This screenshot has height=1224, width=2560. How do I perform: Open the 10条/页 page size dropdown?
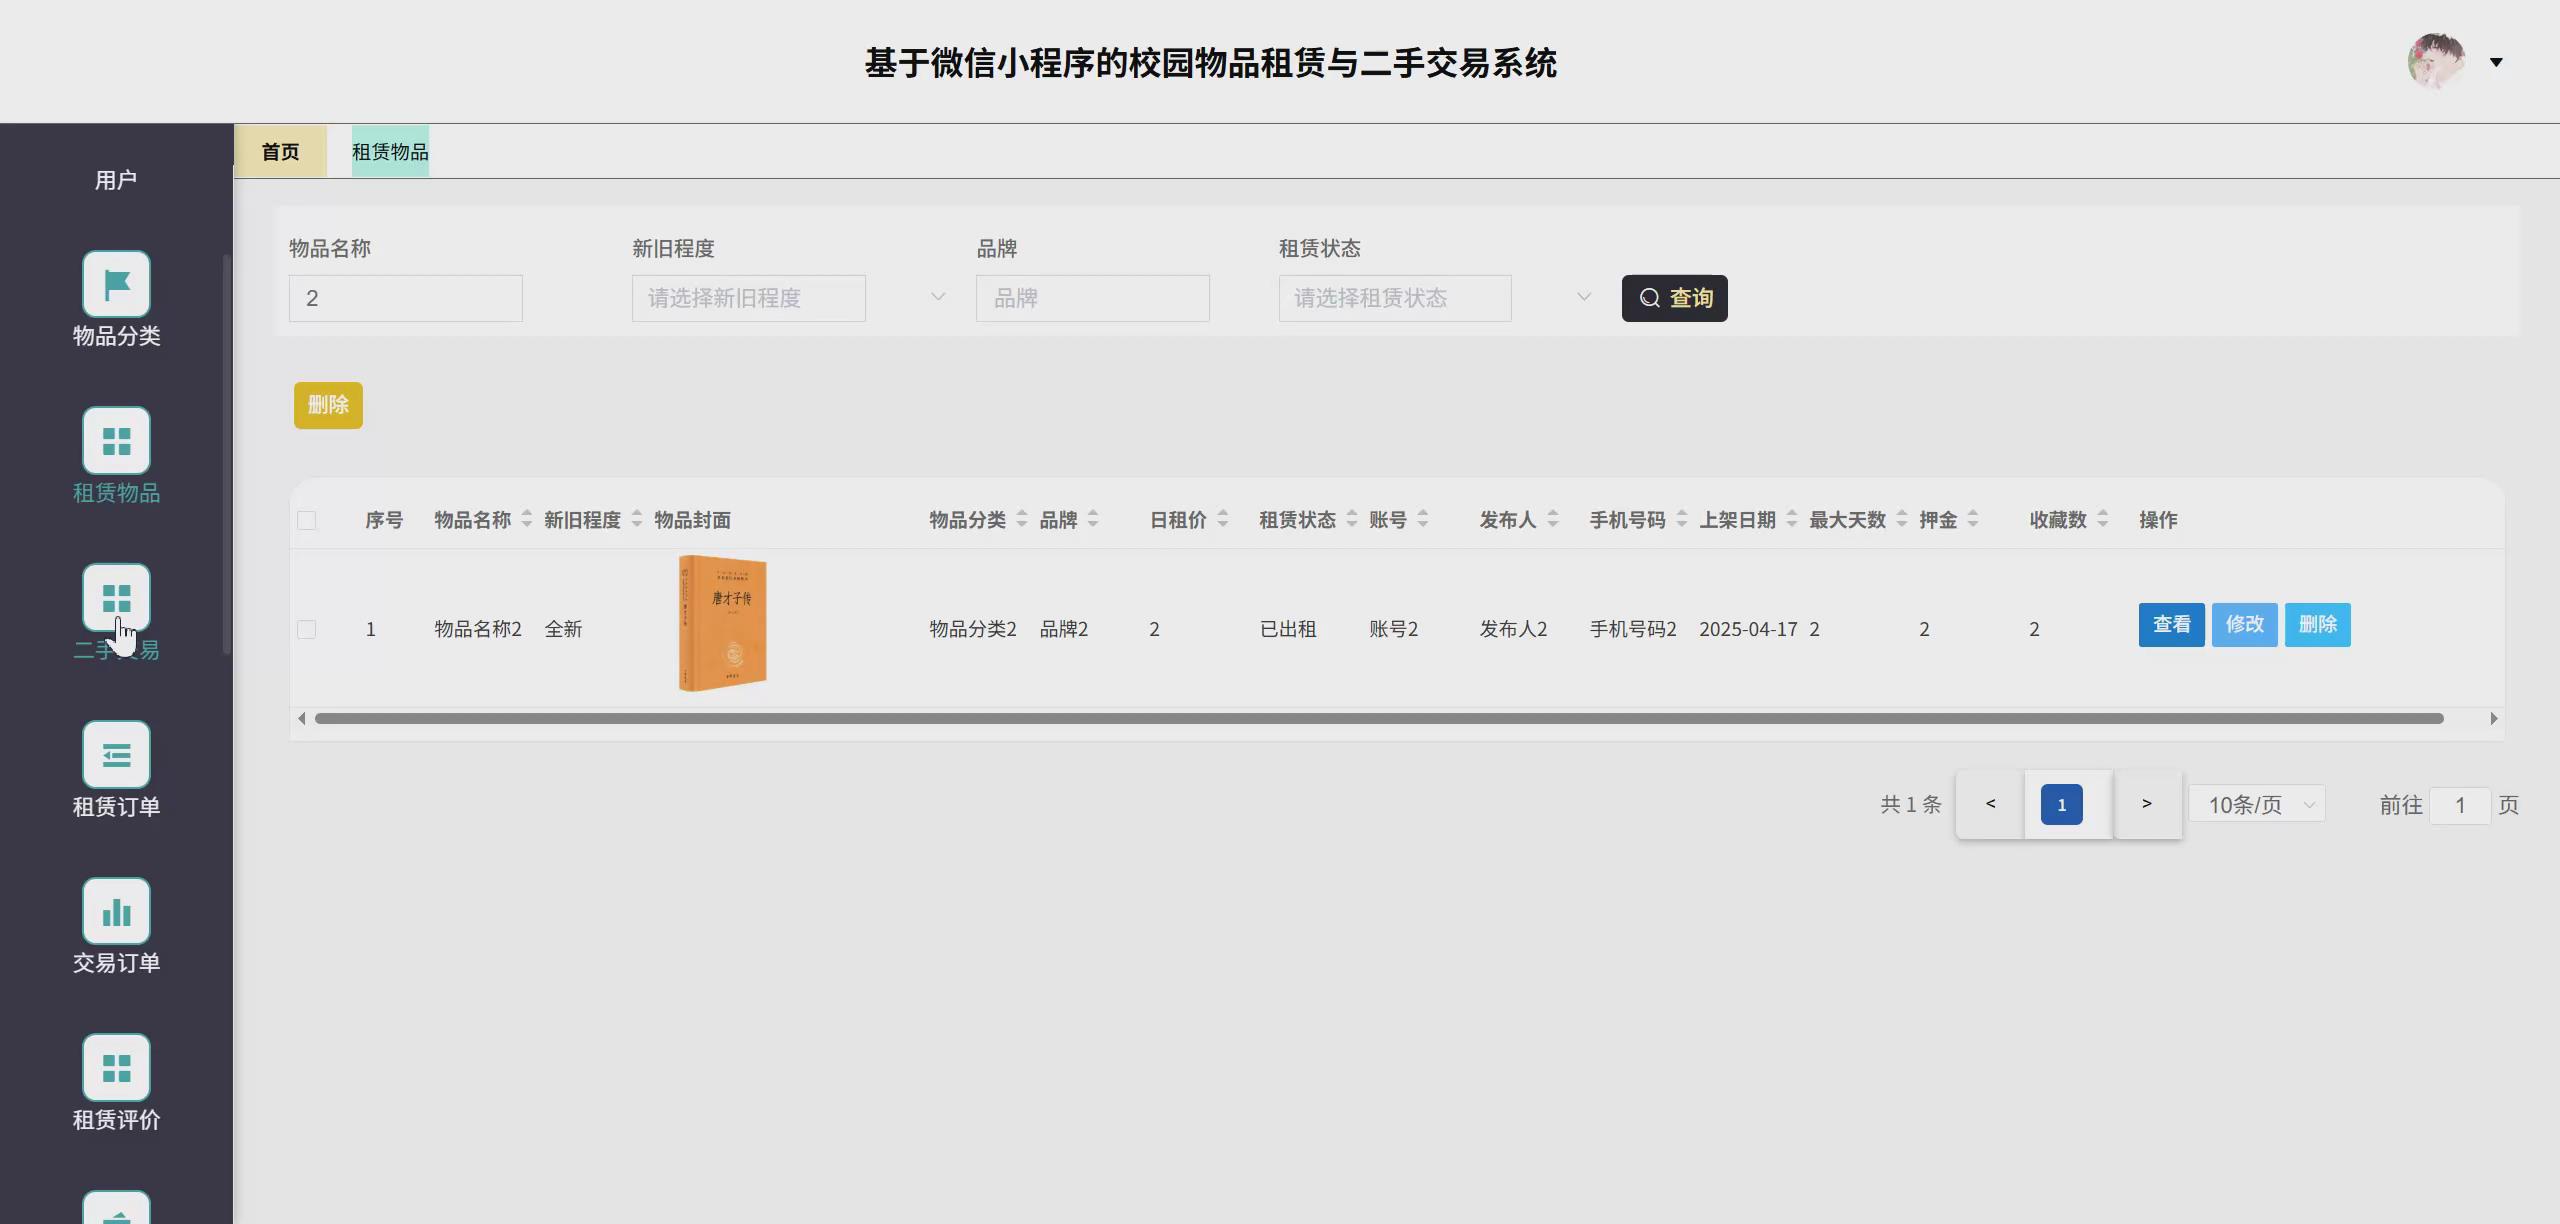2256,803
